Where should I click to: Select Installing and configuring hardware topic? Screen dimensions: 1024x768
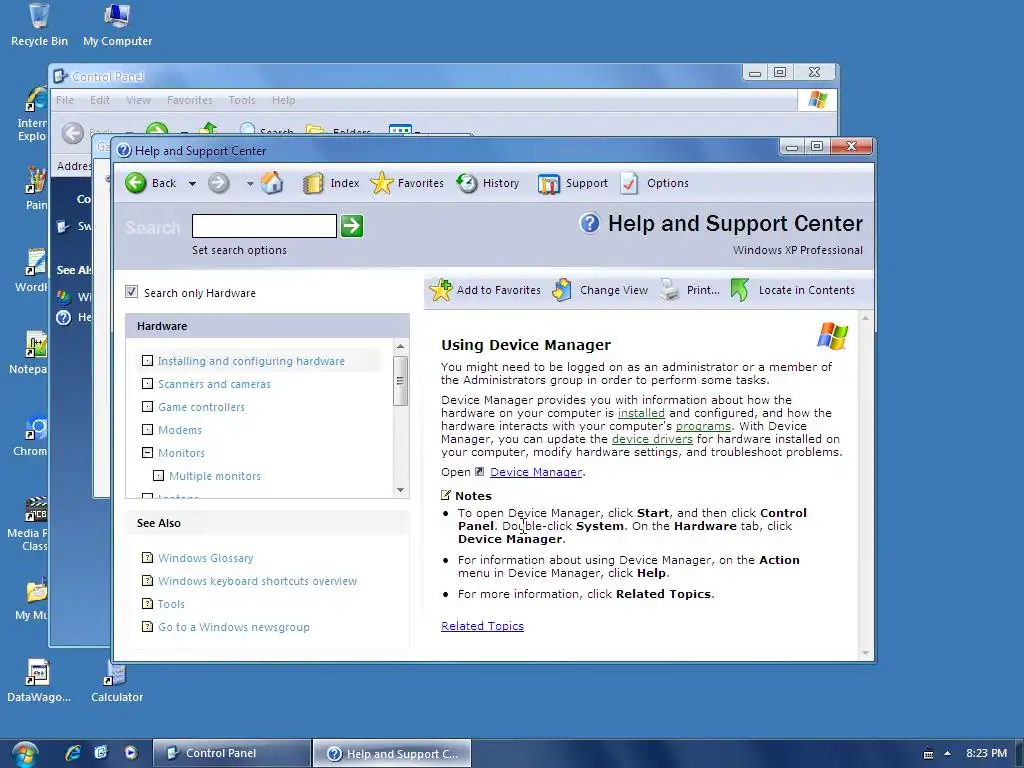pyautogui.click(x=251, y=361)
